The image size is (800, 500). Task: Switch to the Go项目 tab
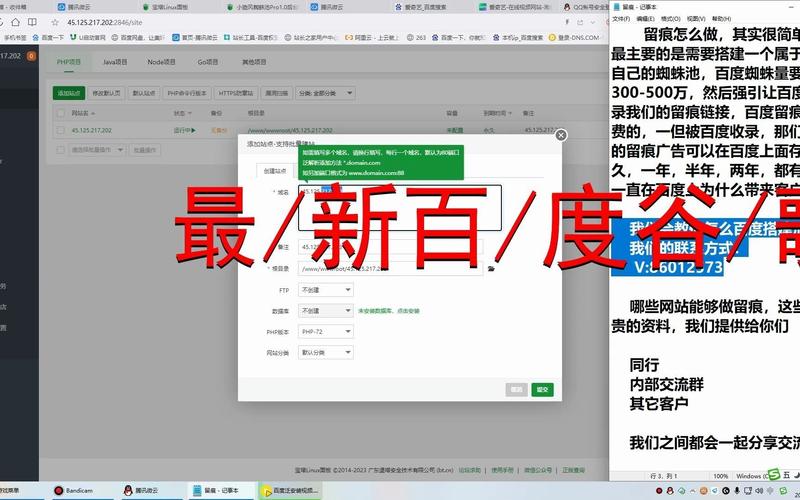click(x=208, y=62)
